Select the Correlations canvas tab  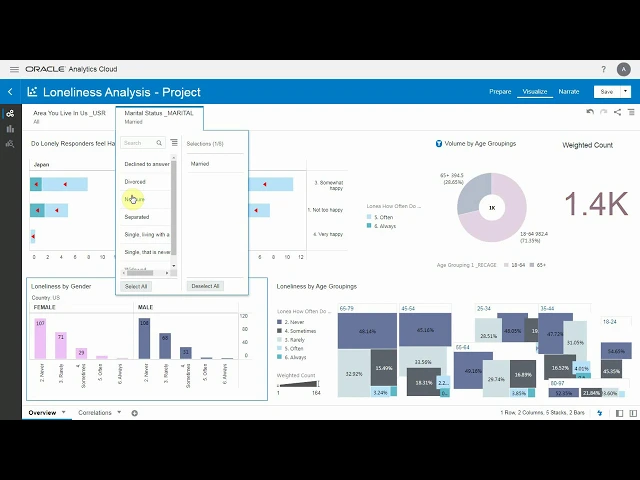tap(95, 413)
